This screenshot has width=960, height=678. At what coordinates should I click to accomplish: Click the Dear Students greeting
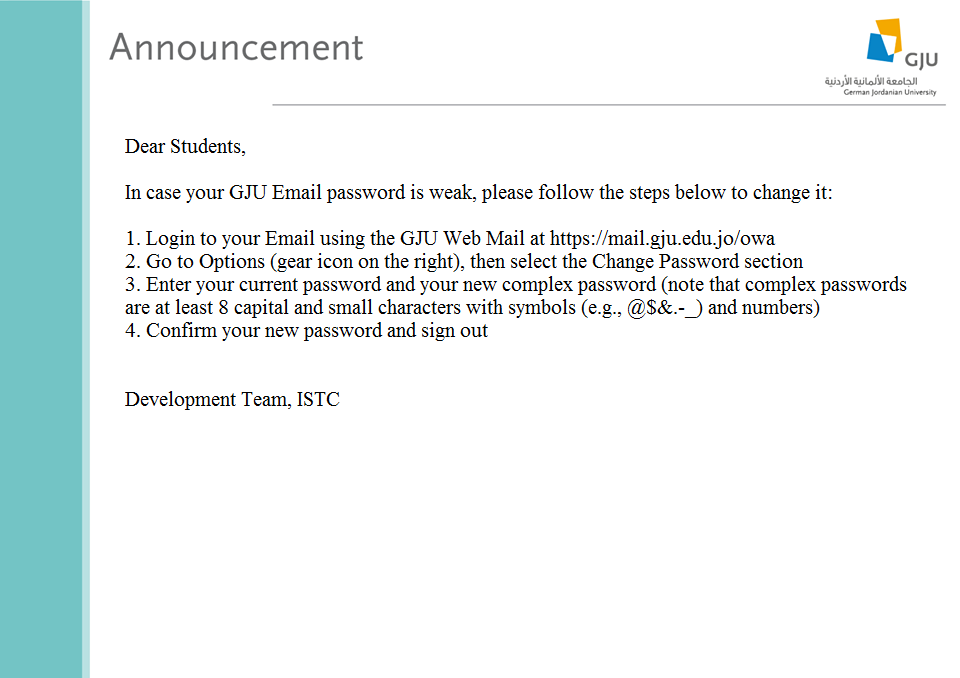185,147
